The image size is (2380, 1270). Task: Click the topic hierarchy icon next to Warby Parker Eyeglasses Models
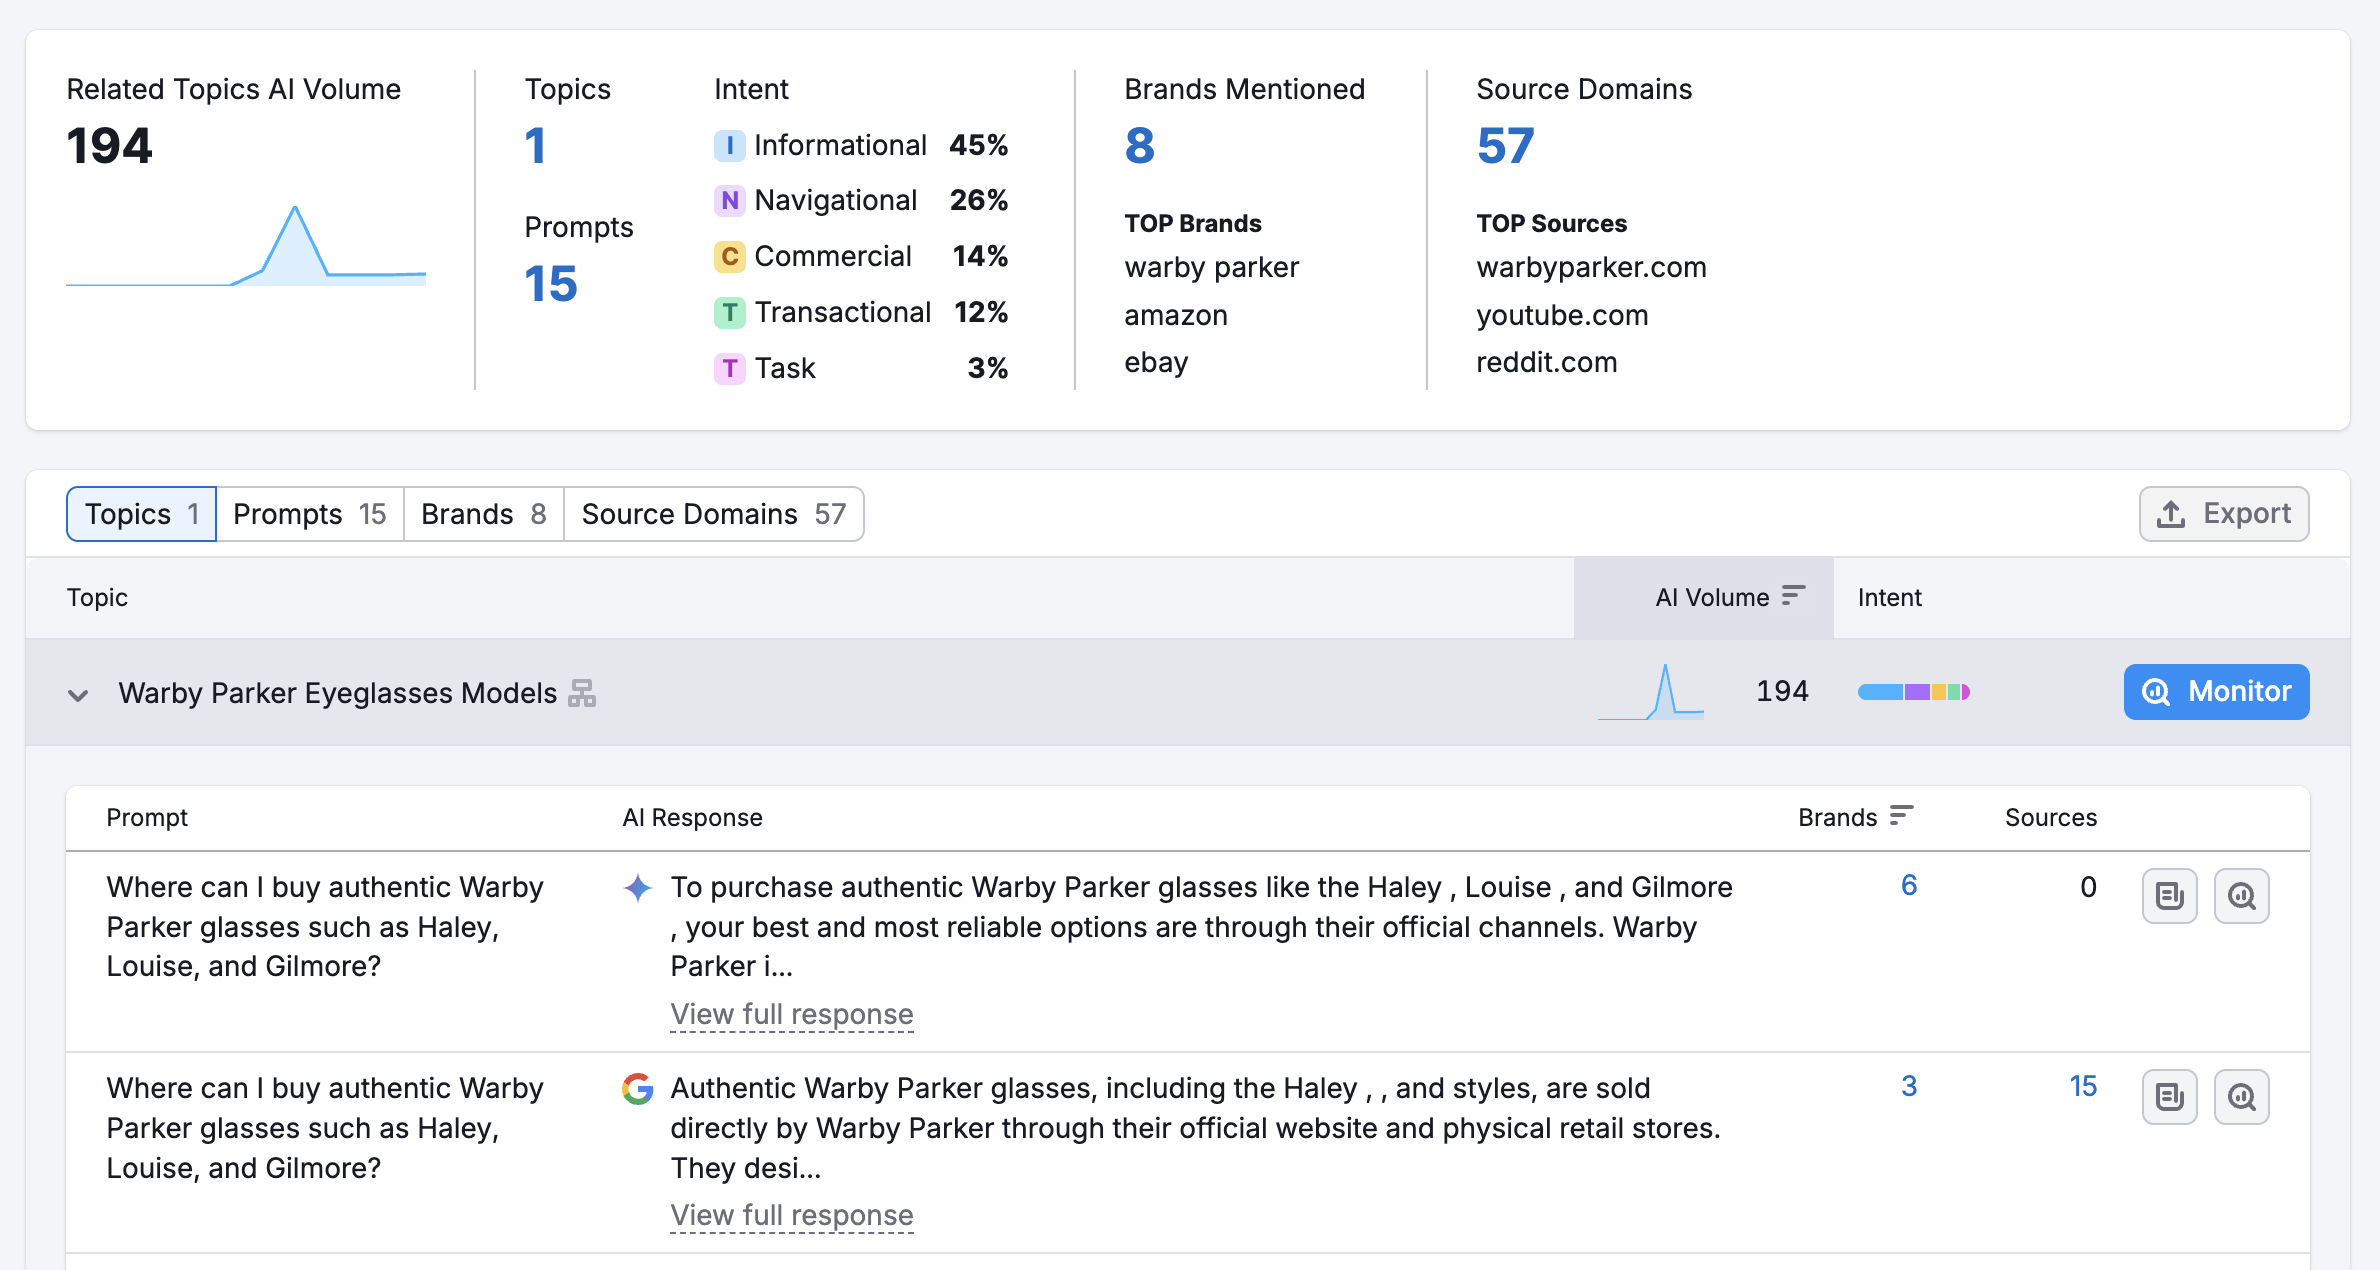(x=583, y=692)
